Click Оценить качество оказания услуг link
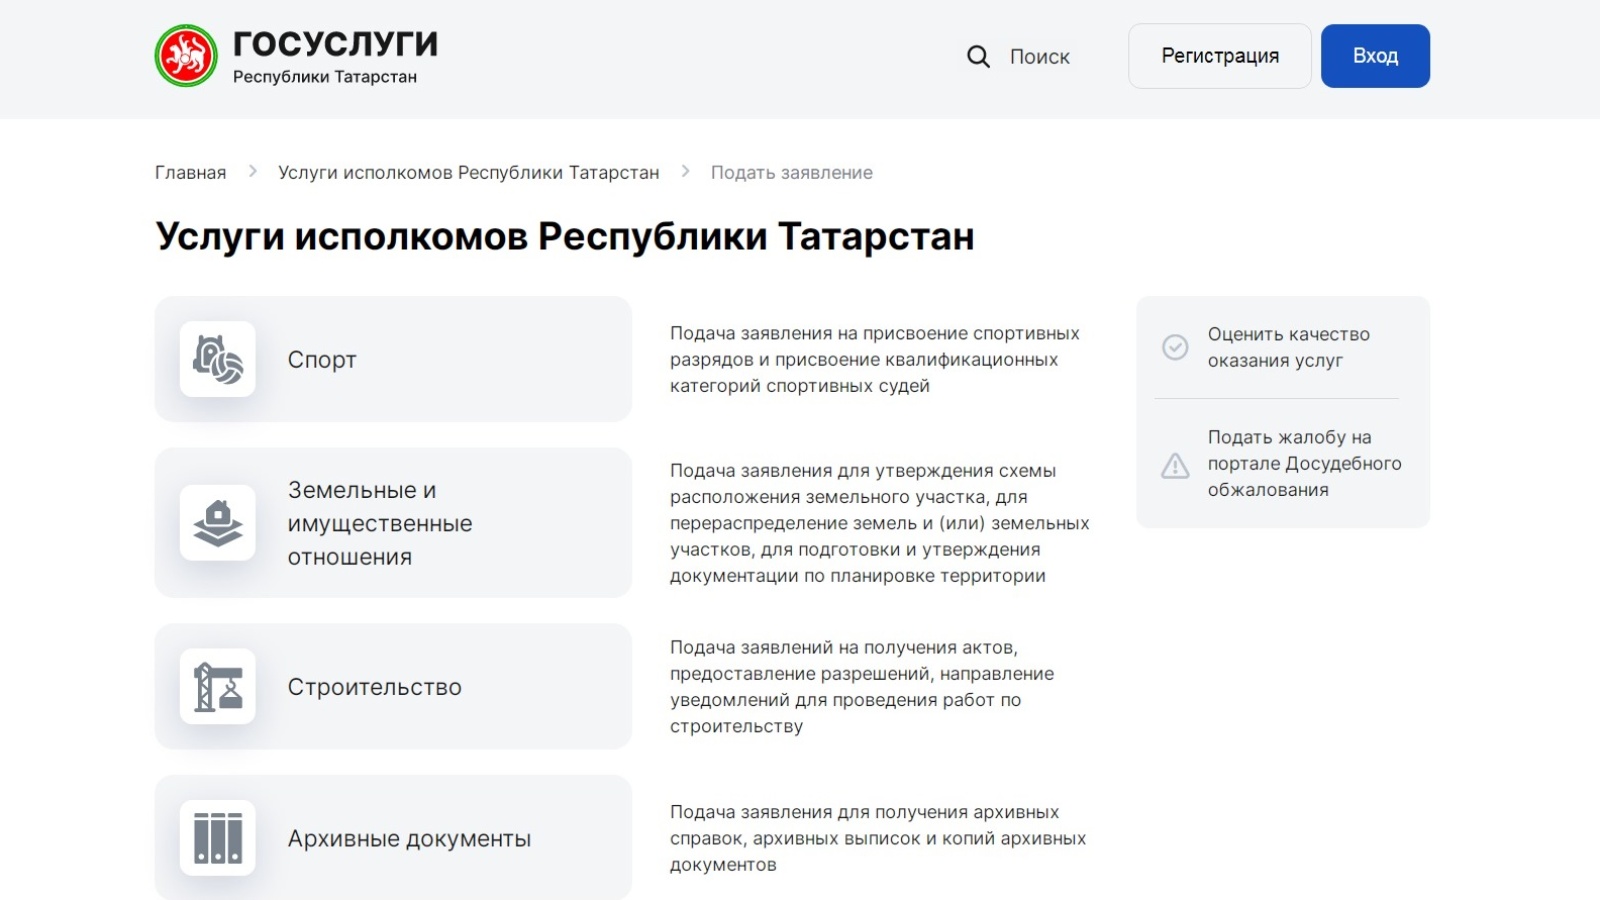The width and height of the screenshot is (1600, 900). [1288, 347]
